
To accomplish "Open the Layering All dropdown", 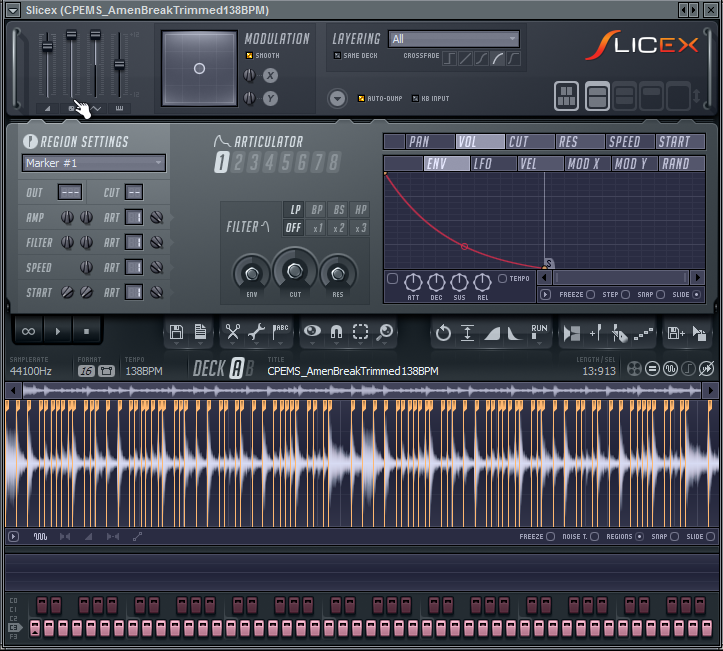I will pyautogui.click(x=454, y=39).
